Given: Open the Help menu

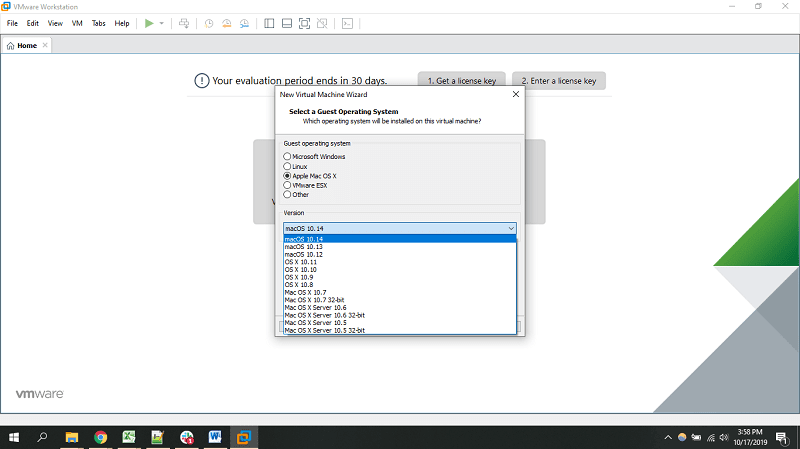Looking at the screenshot, I should pos(122,23).
